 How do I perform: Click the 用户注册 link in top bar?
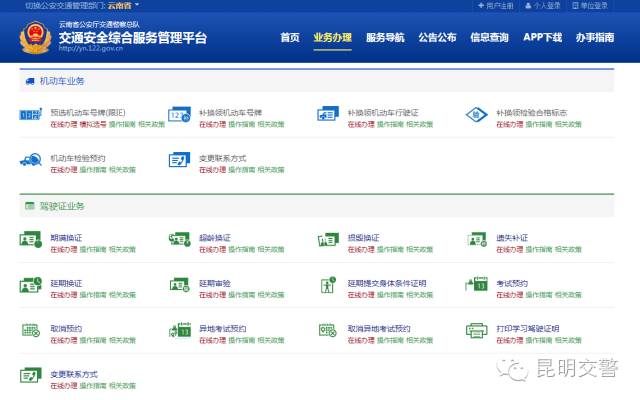pos(496,5)
